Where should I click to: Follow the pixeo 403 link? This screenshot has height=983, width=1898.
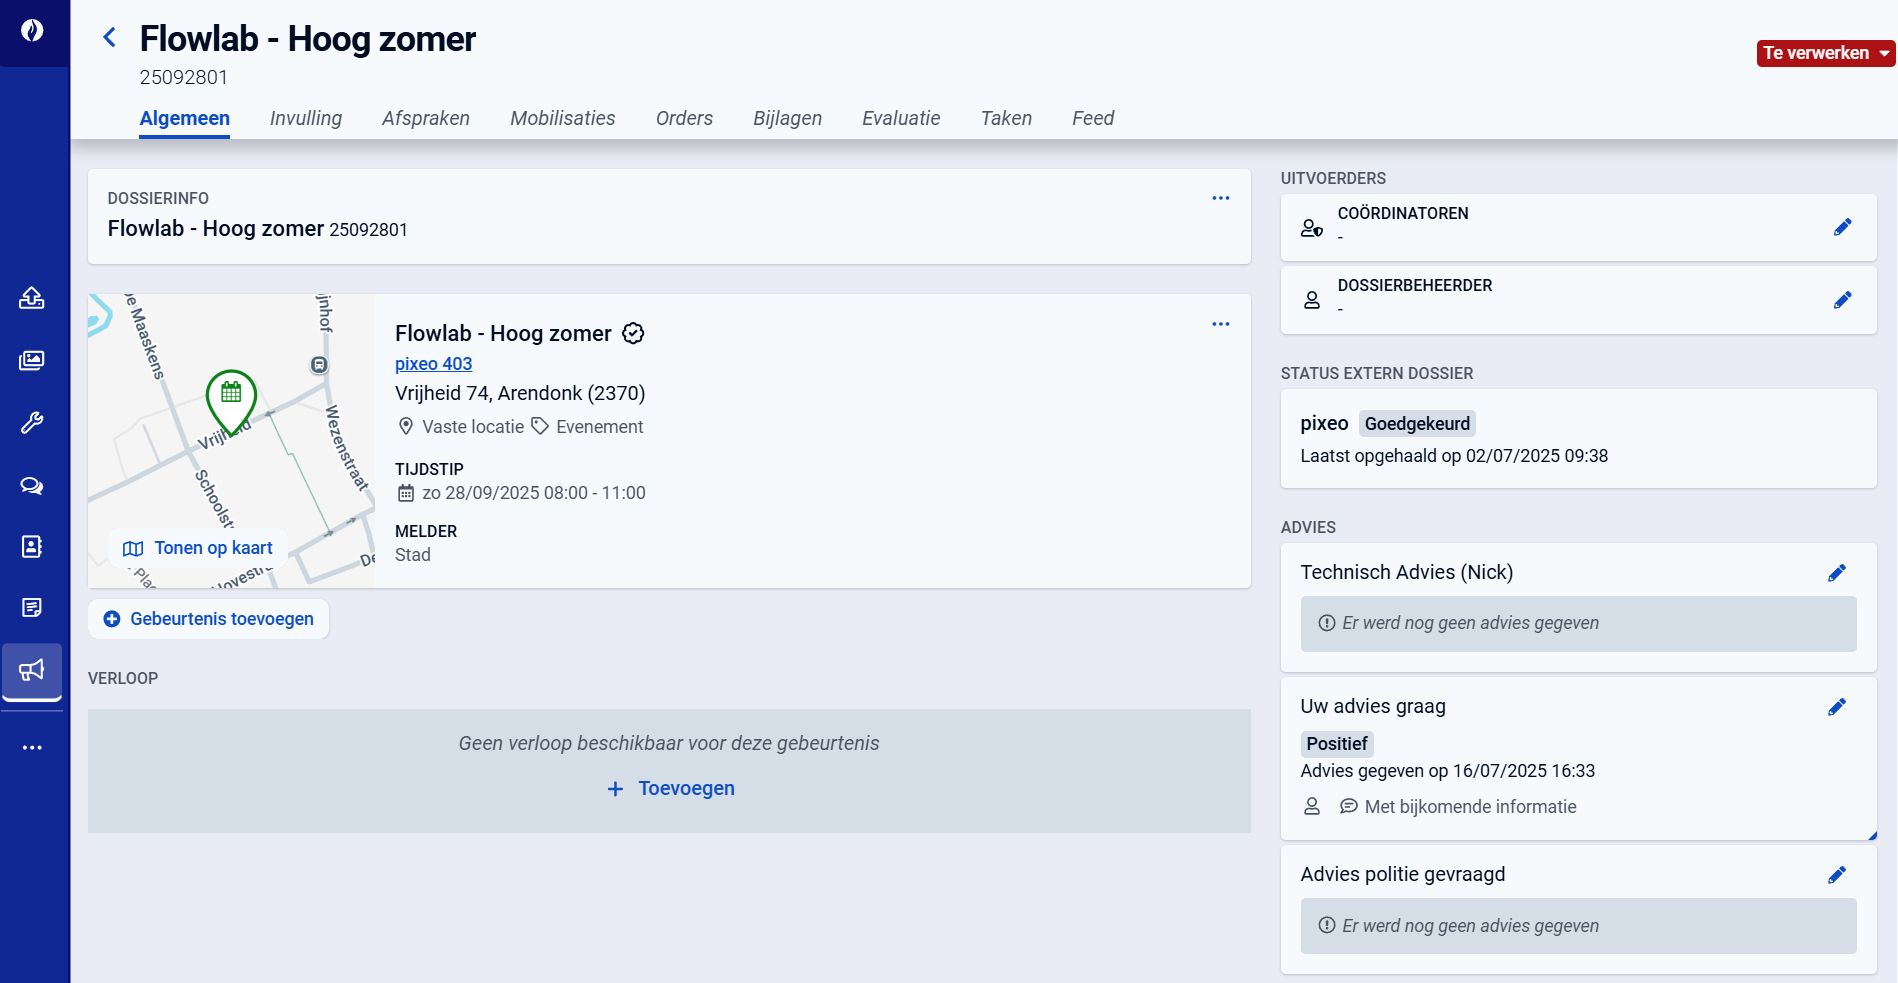tap(433, 364)
